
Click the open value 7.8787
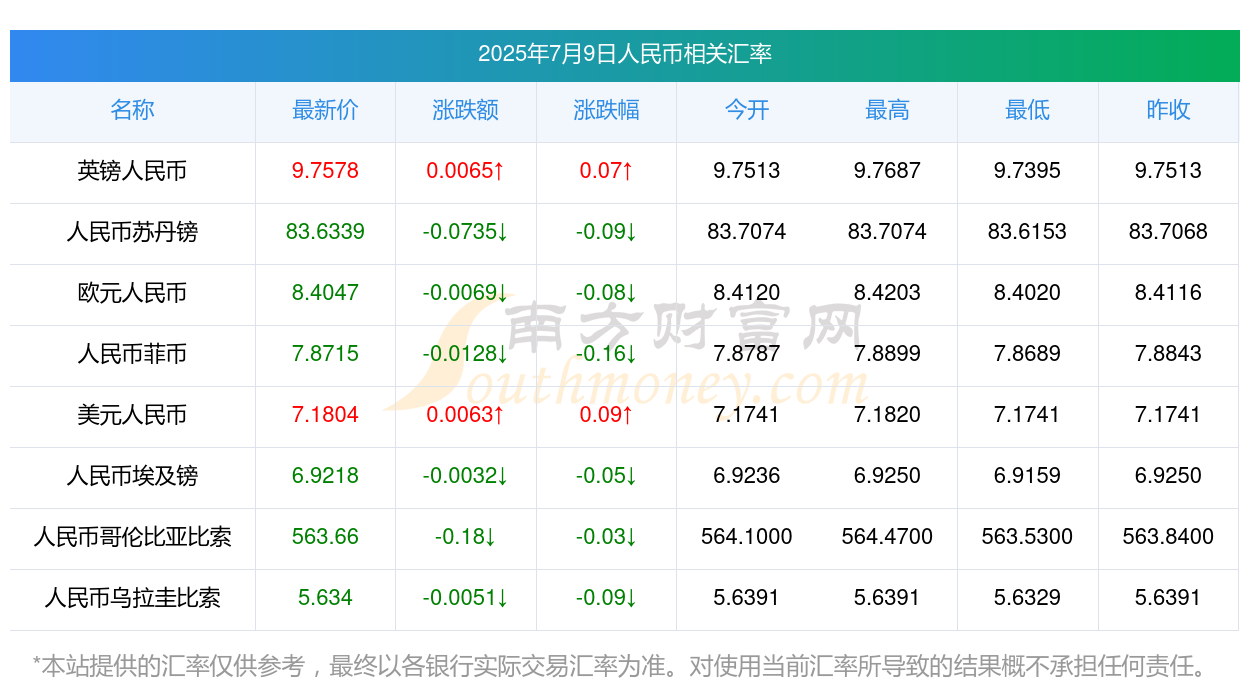click(747, 354)
